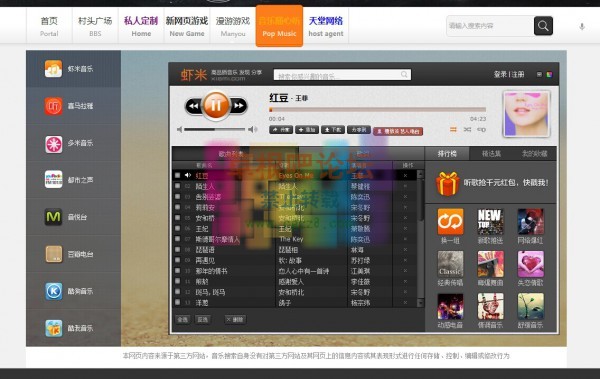Screen dimensions: 600x379
Task: Open the 都市之声 sidebar icon
Action: click(x=53, y=179)
